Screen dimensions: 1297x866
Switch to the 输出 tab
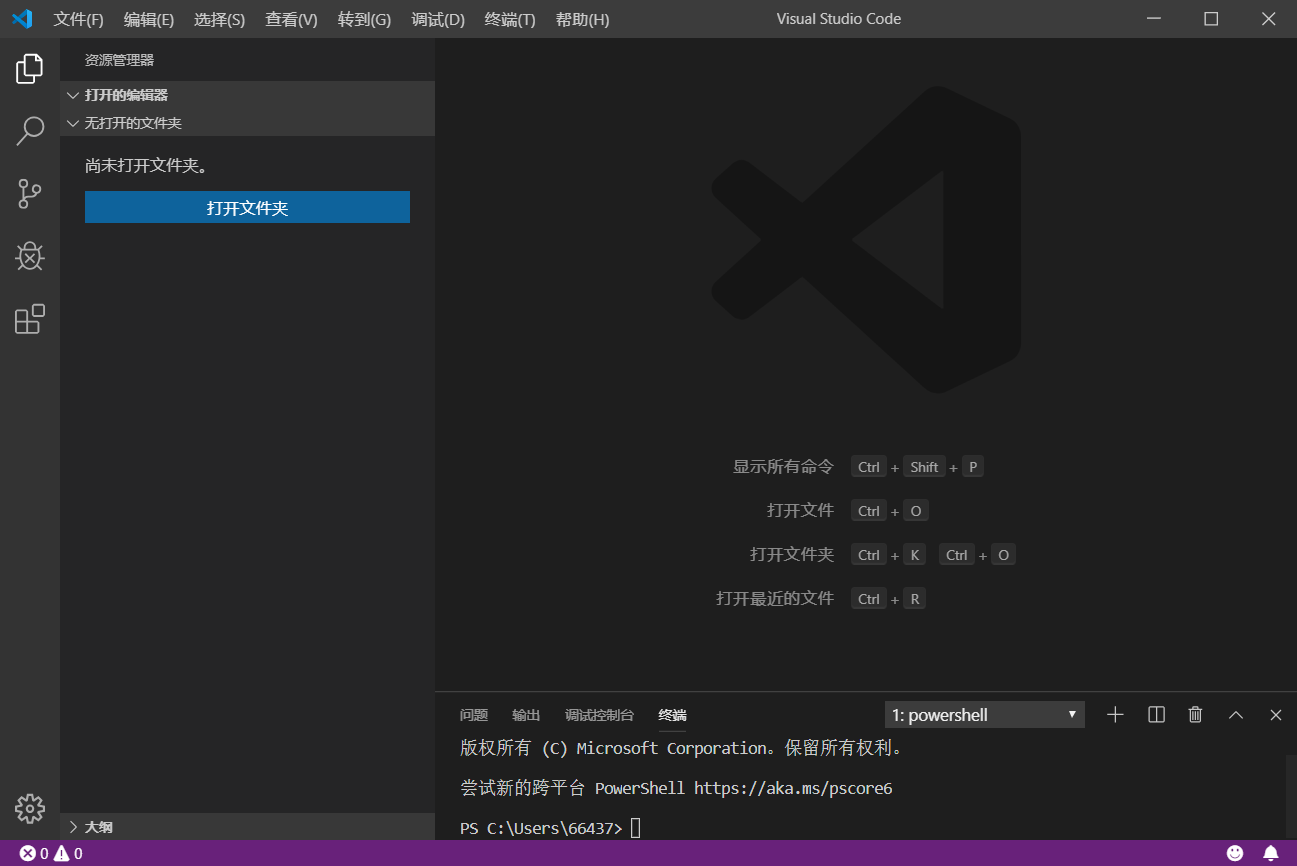click(526, 715)
